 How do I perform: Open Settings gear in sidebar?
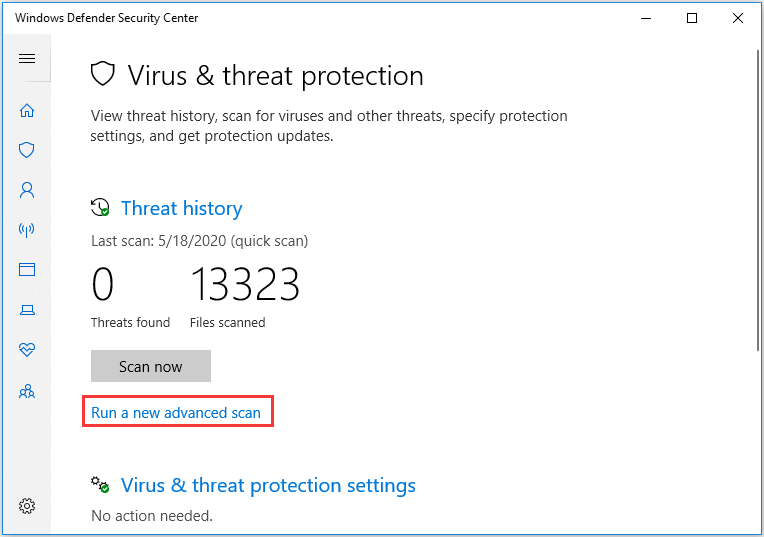[27, 506]
